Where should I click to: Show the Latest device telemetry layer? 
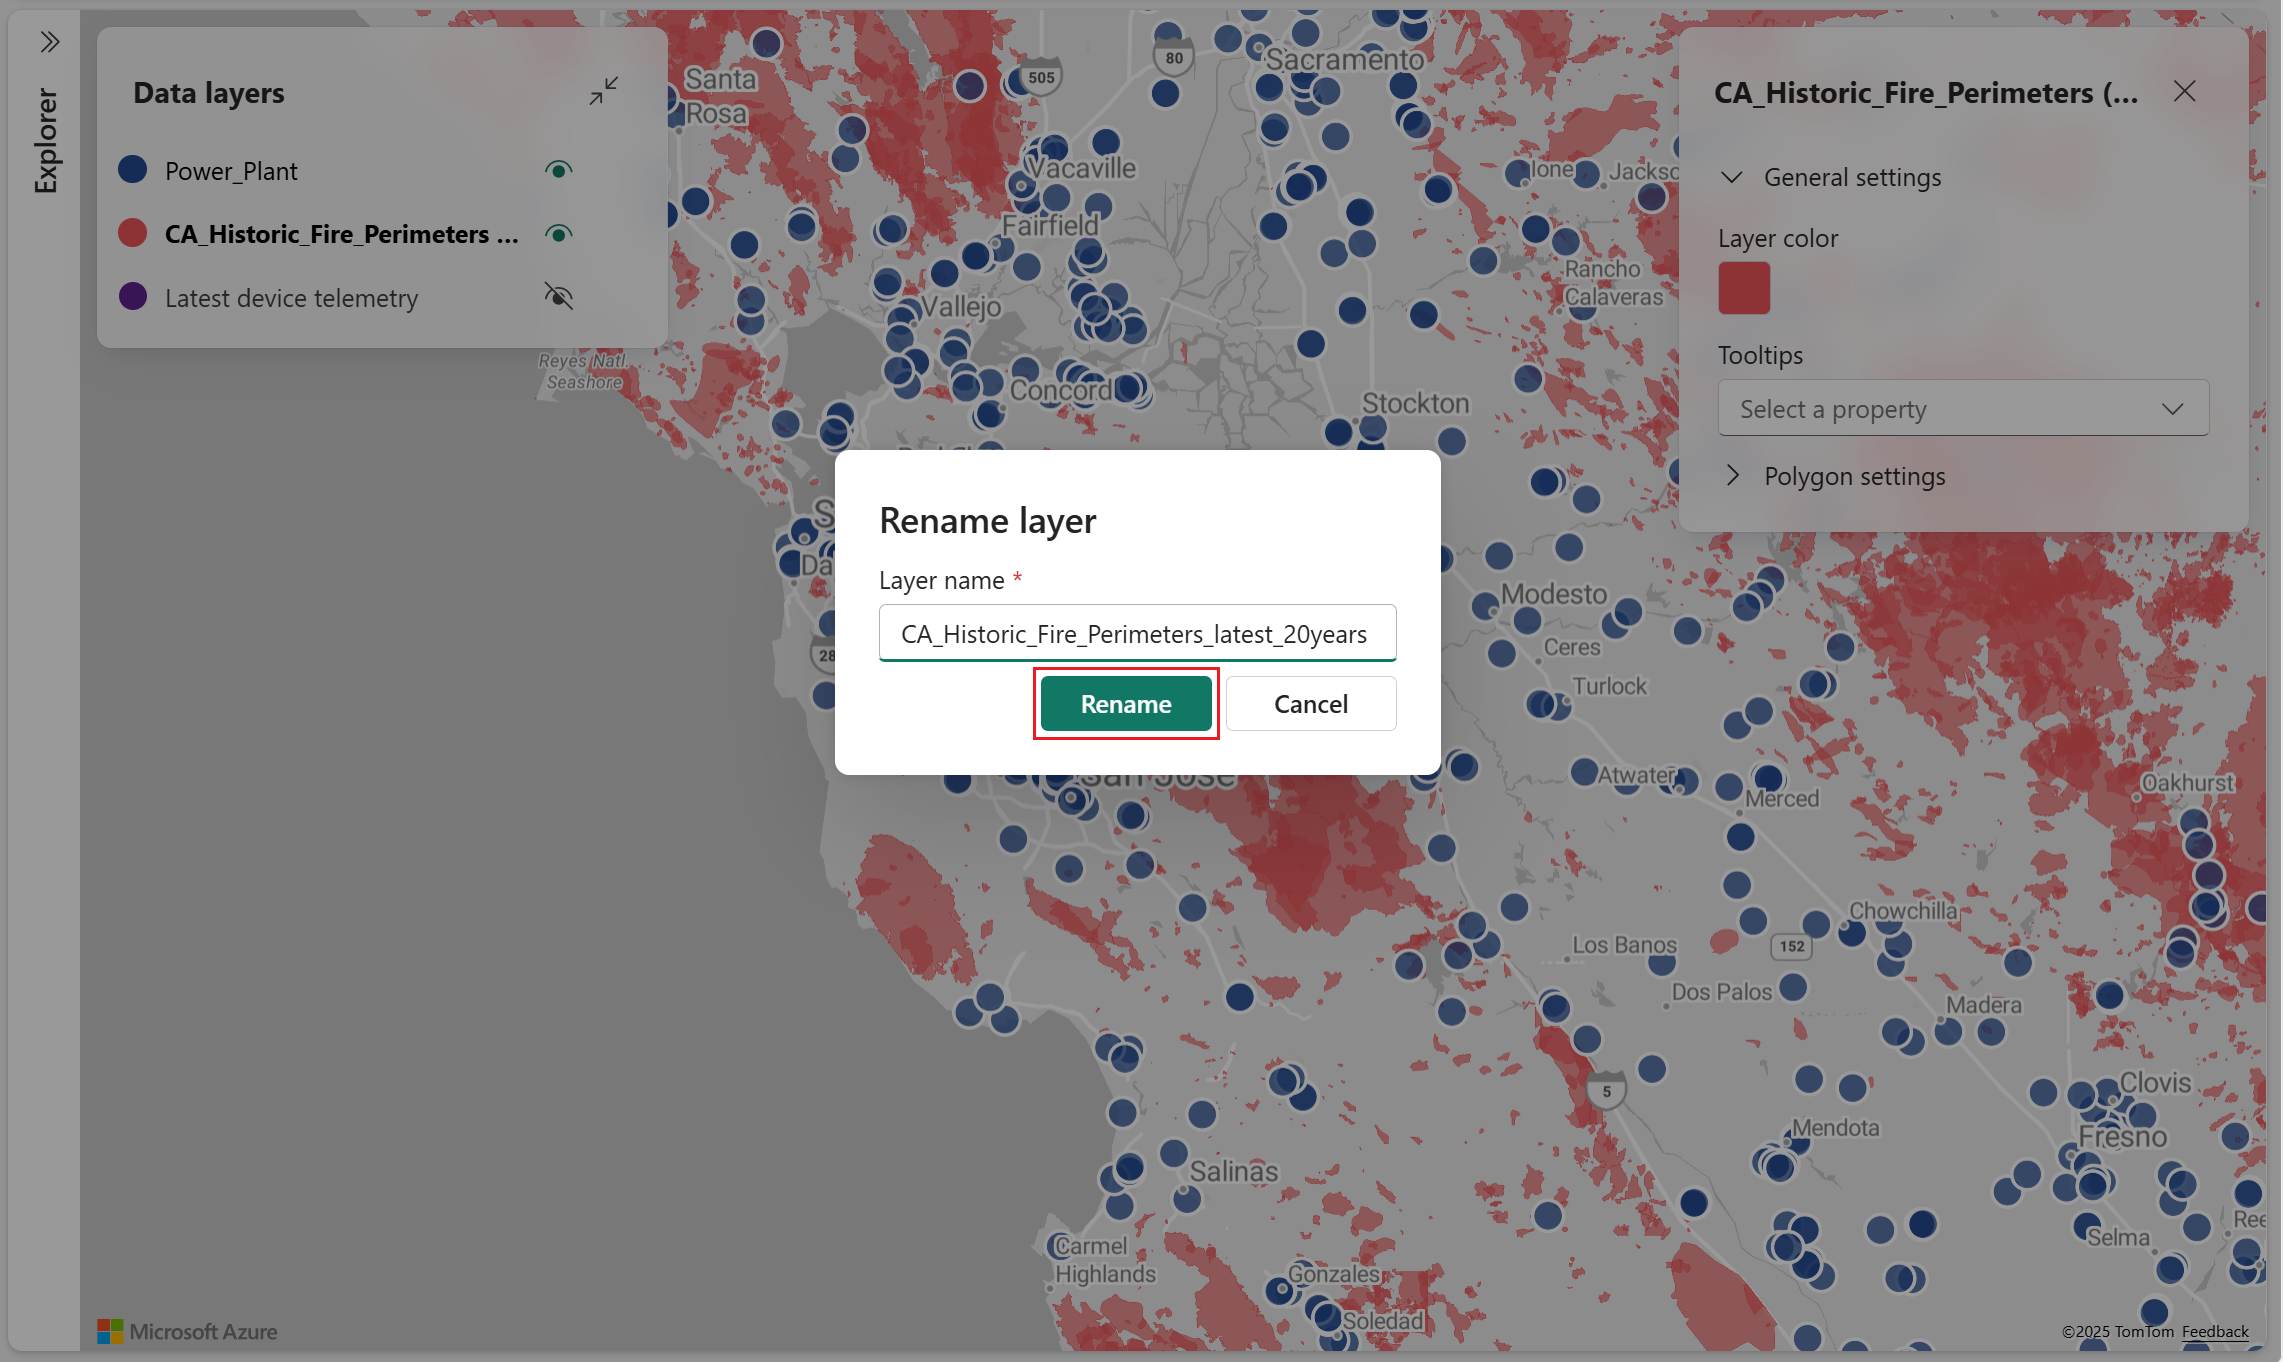[x=558, y=296]
